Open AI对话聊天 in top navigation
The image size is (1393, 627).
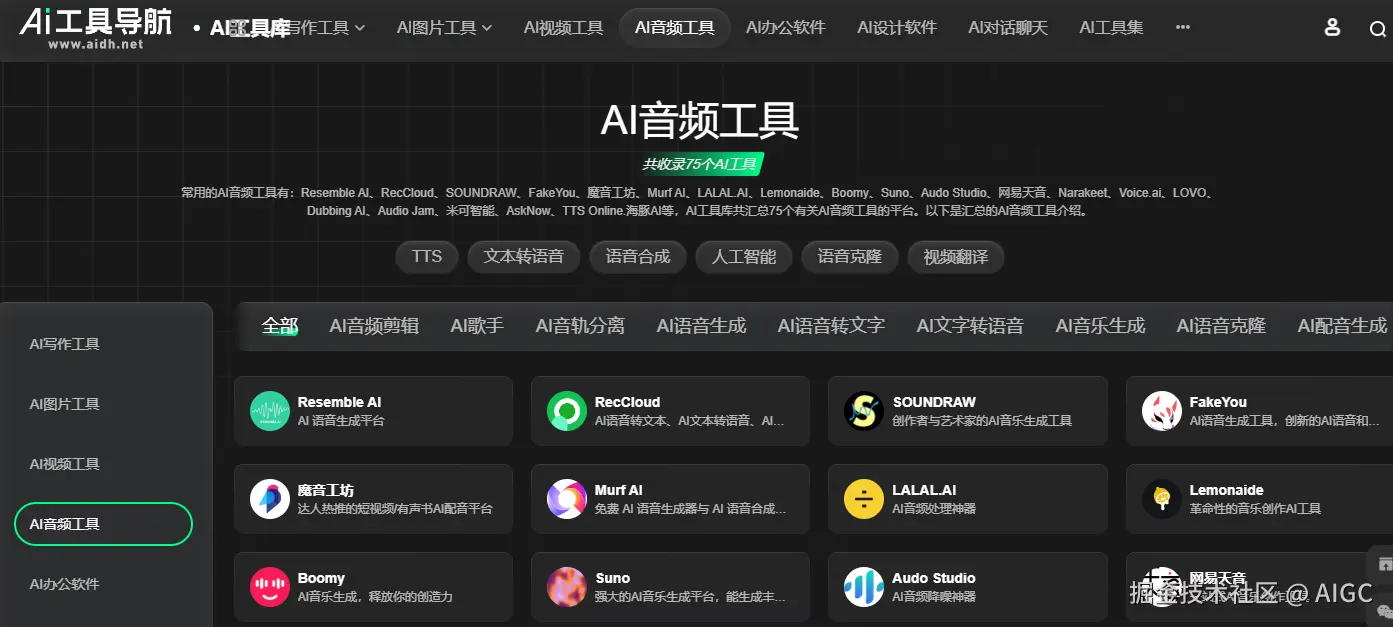(x=1008, y=28)
